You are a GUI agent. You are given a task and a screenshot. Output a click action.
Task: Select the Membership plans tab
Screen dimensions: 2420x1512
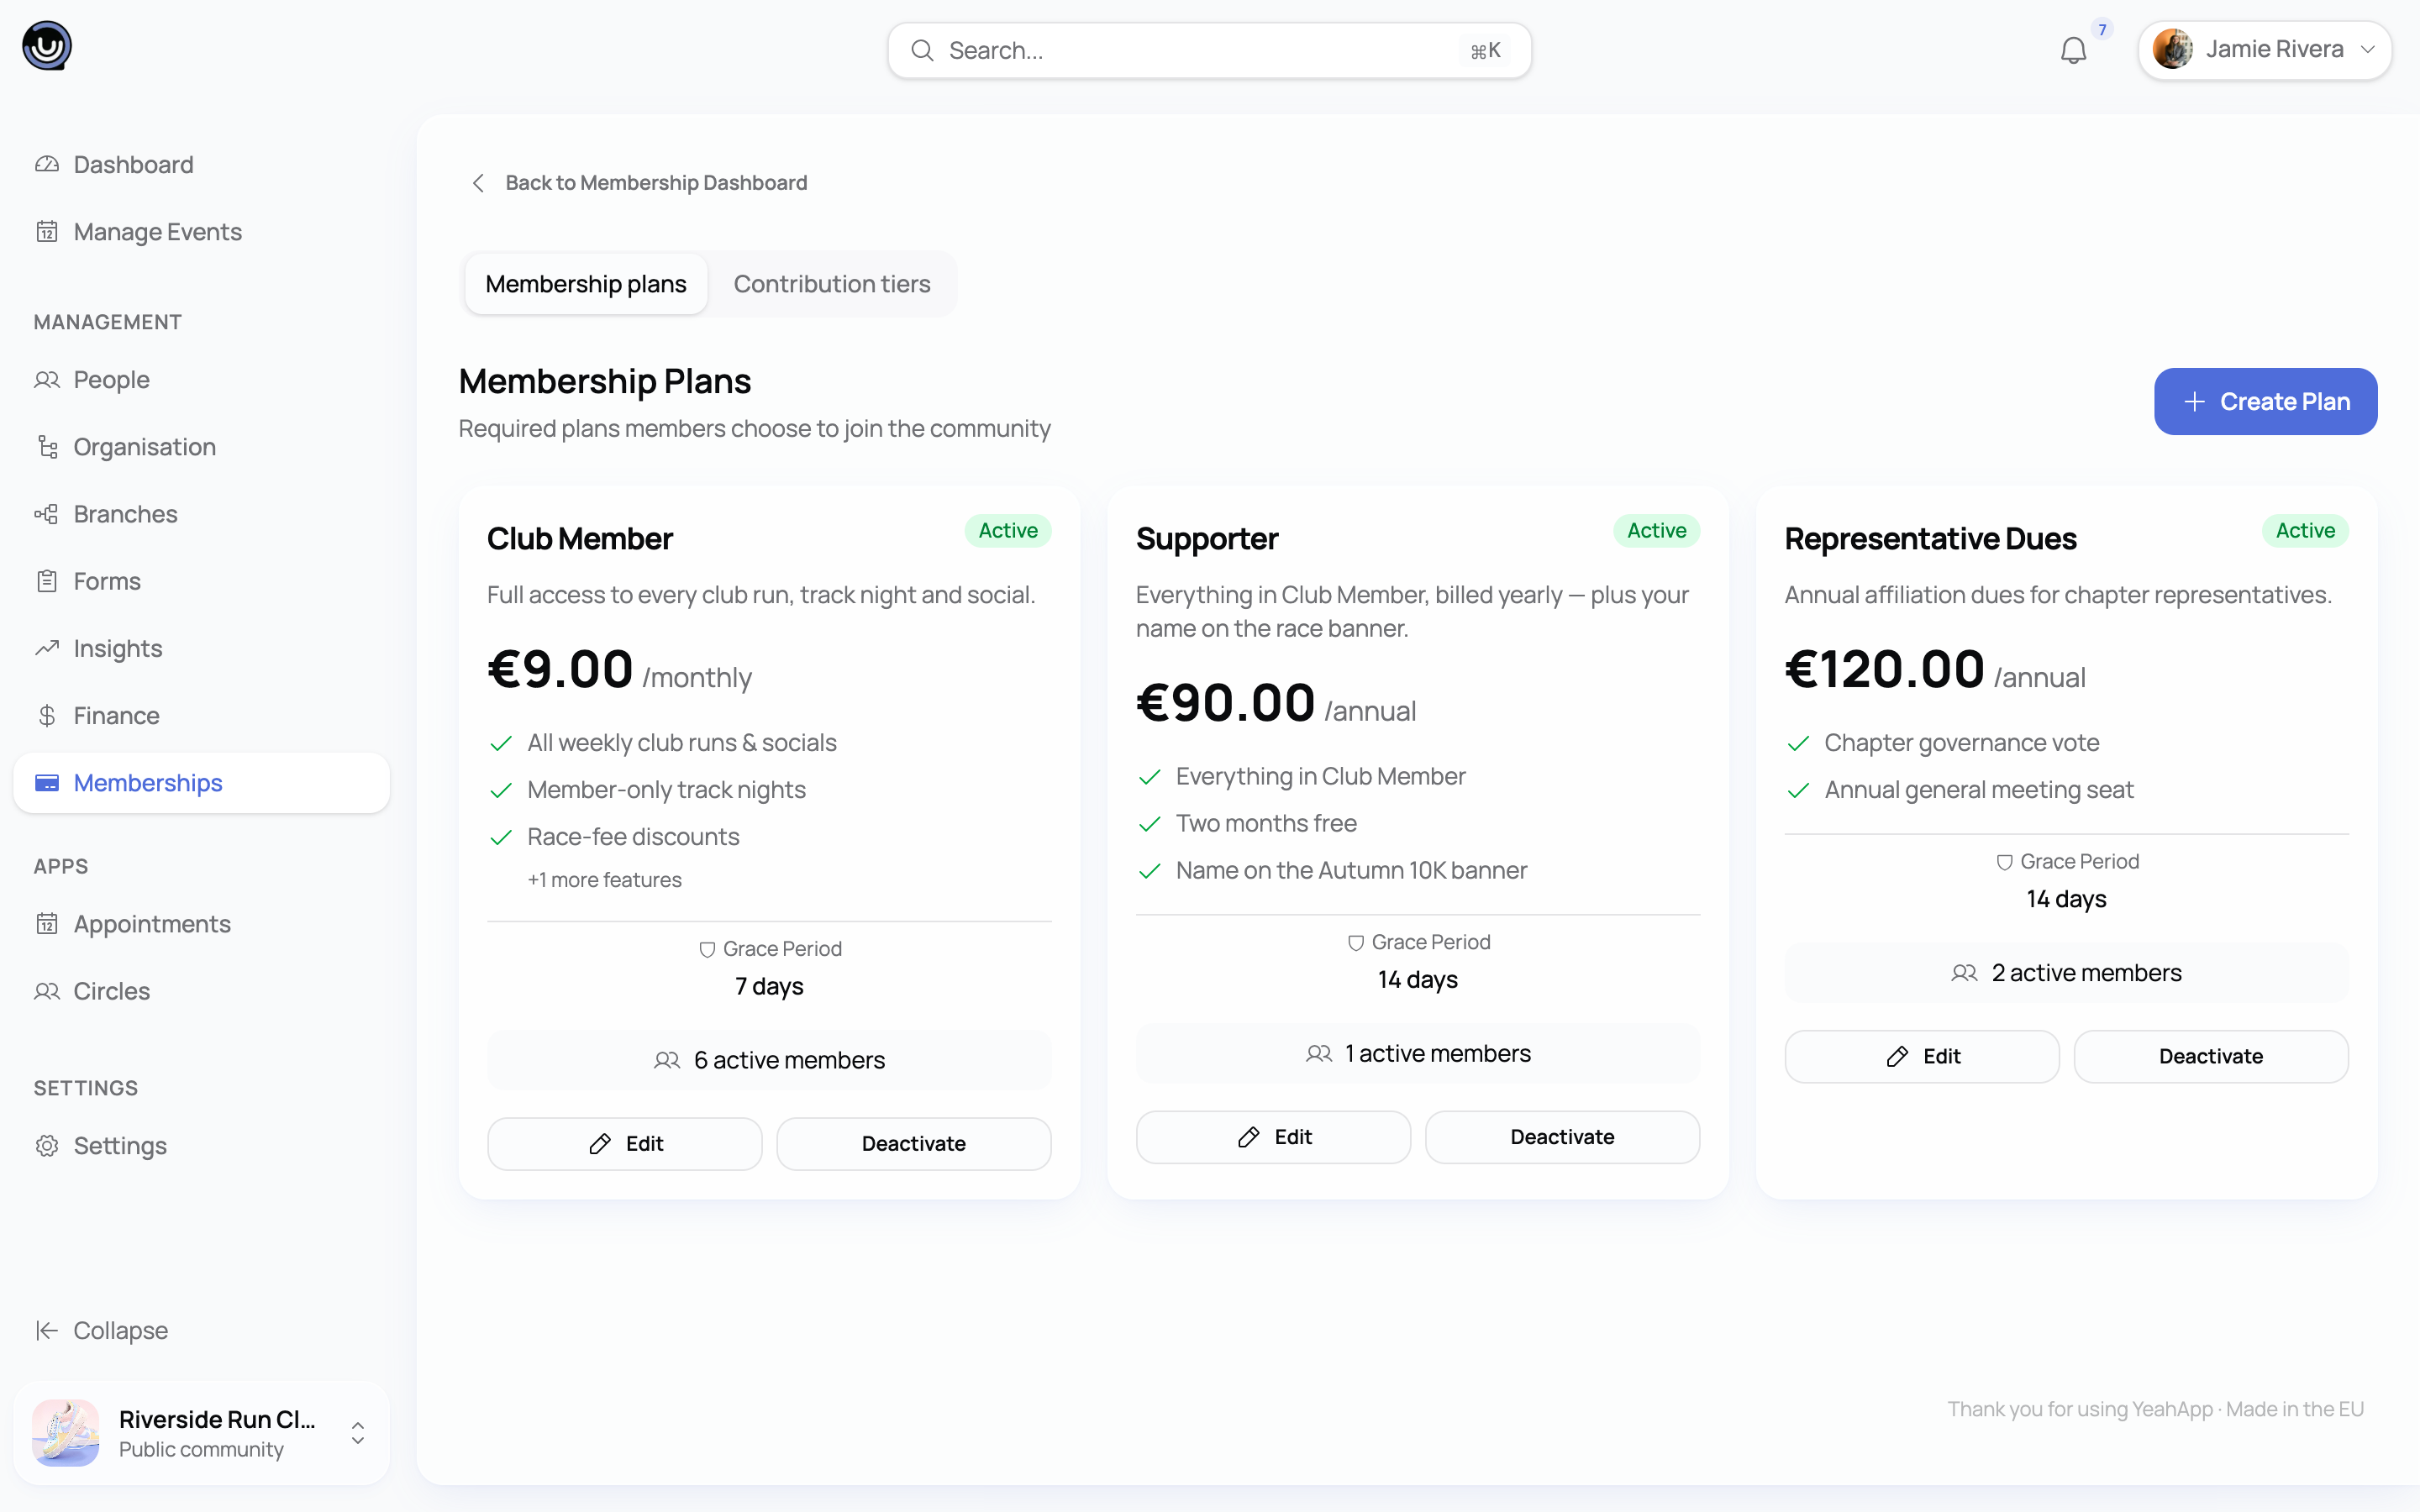(586, 284)
